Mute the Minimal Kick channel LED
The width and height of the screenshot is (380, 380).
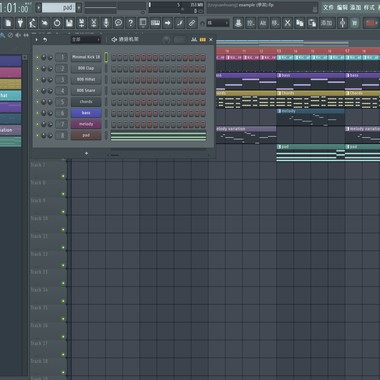click(x=37, y=57)
